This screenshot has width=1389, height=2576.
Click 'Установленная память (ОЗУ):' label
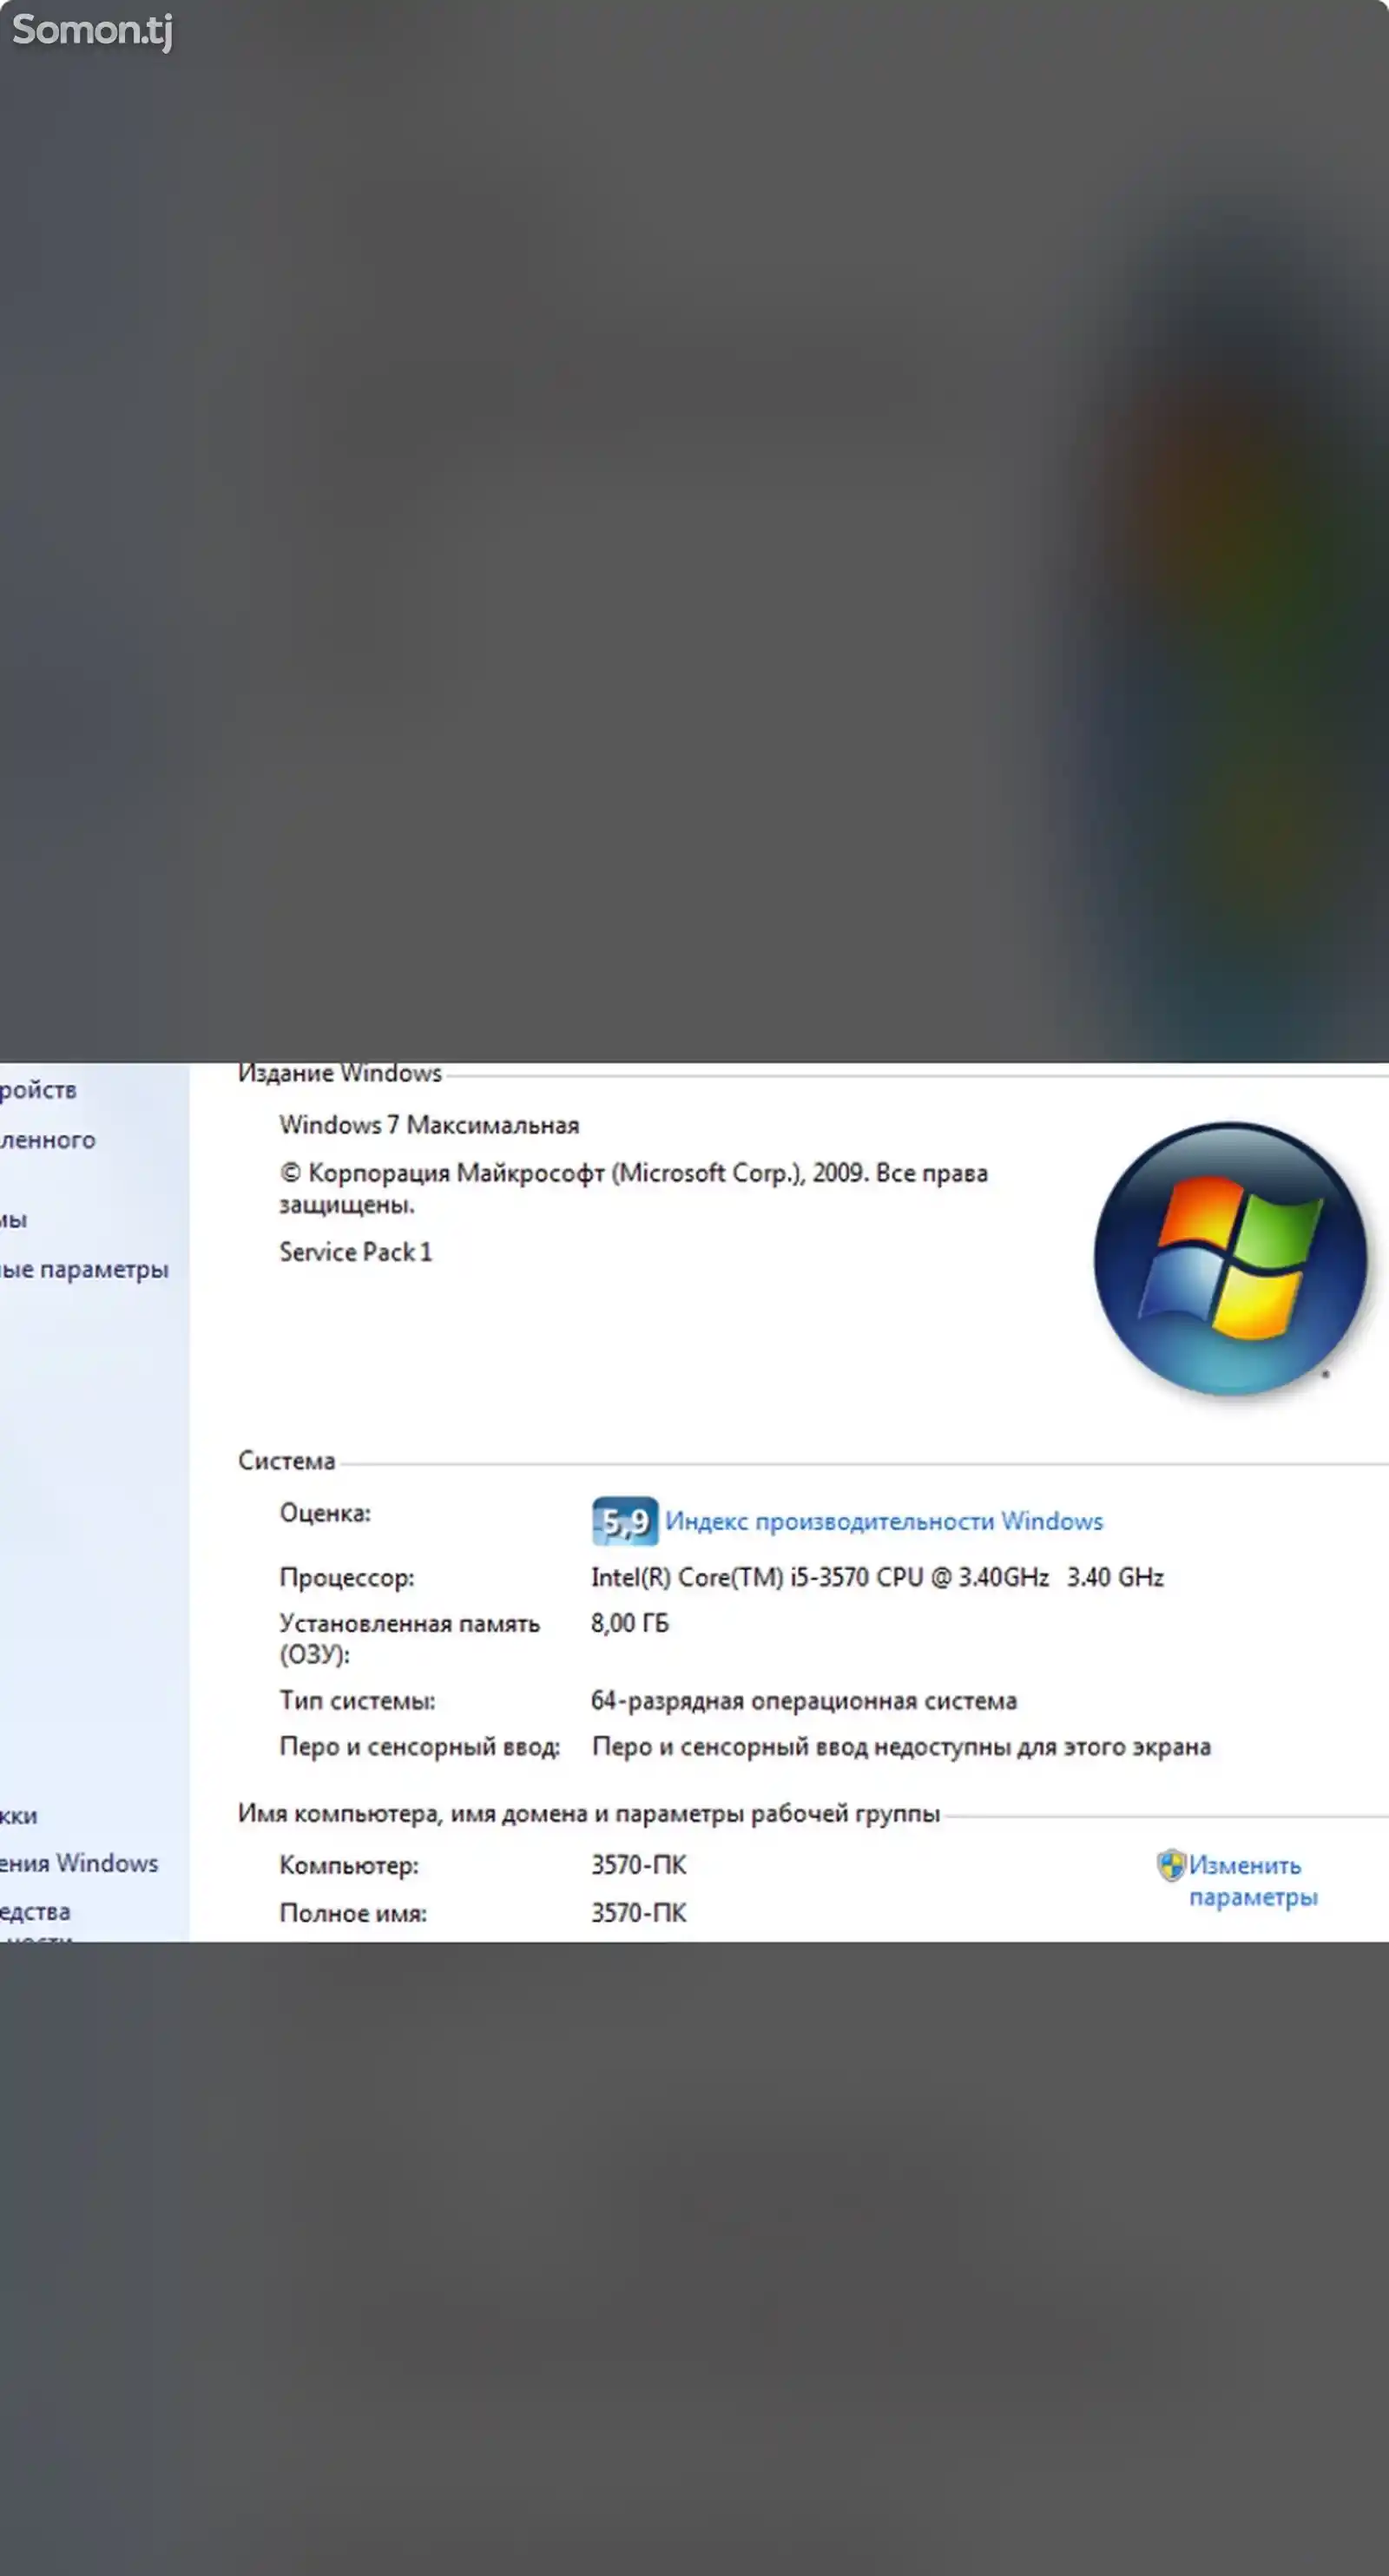pos(409,1638)
